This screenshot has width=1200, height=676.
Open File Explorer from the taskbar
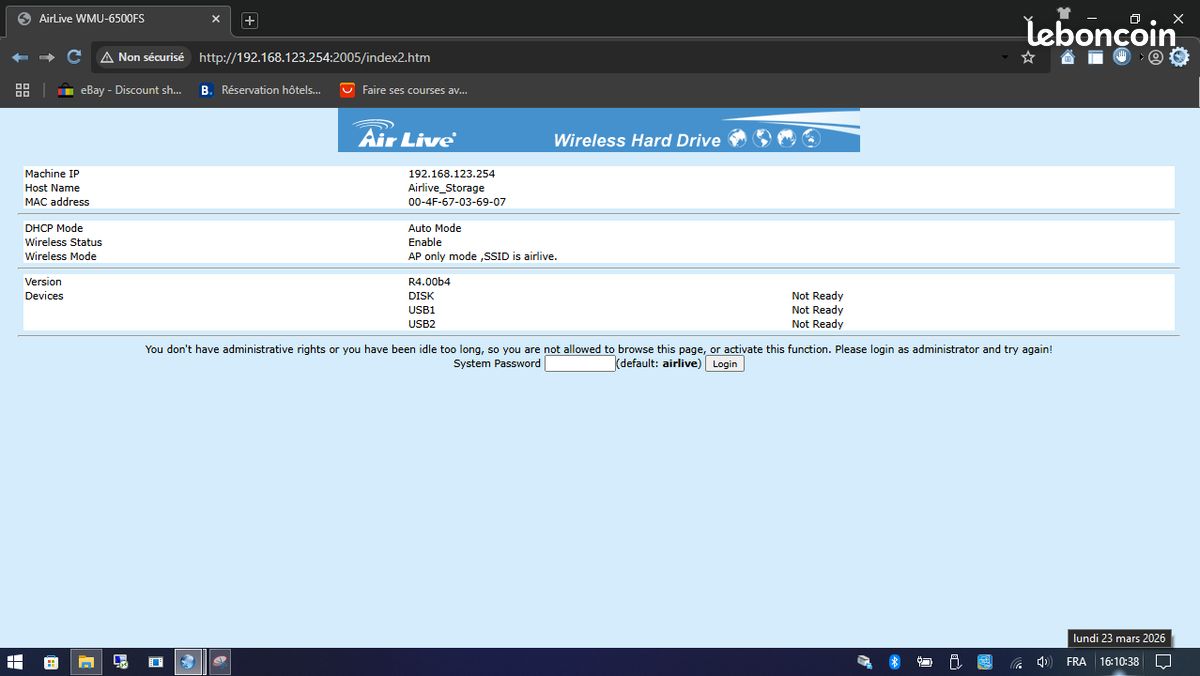pos(86,662)
